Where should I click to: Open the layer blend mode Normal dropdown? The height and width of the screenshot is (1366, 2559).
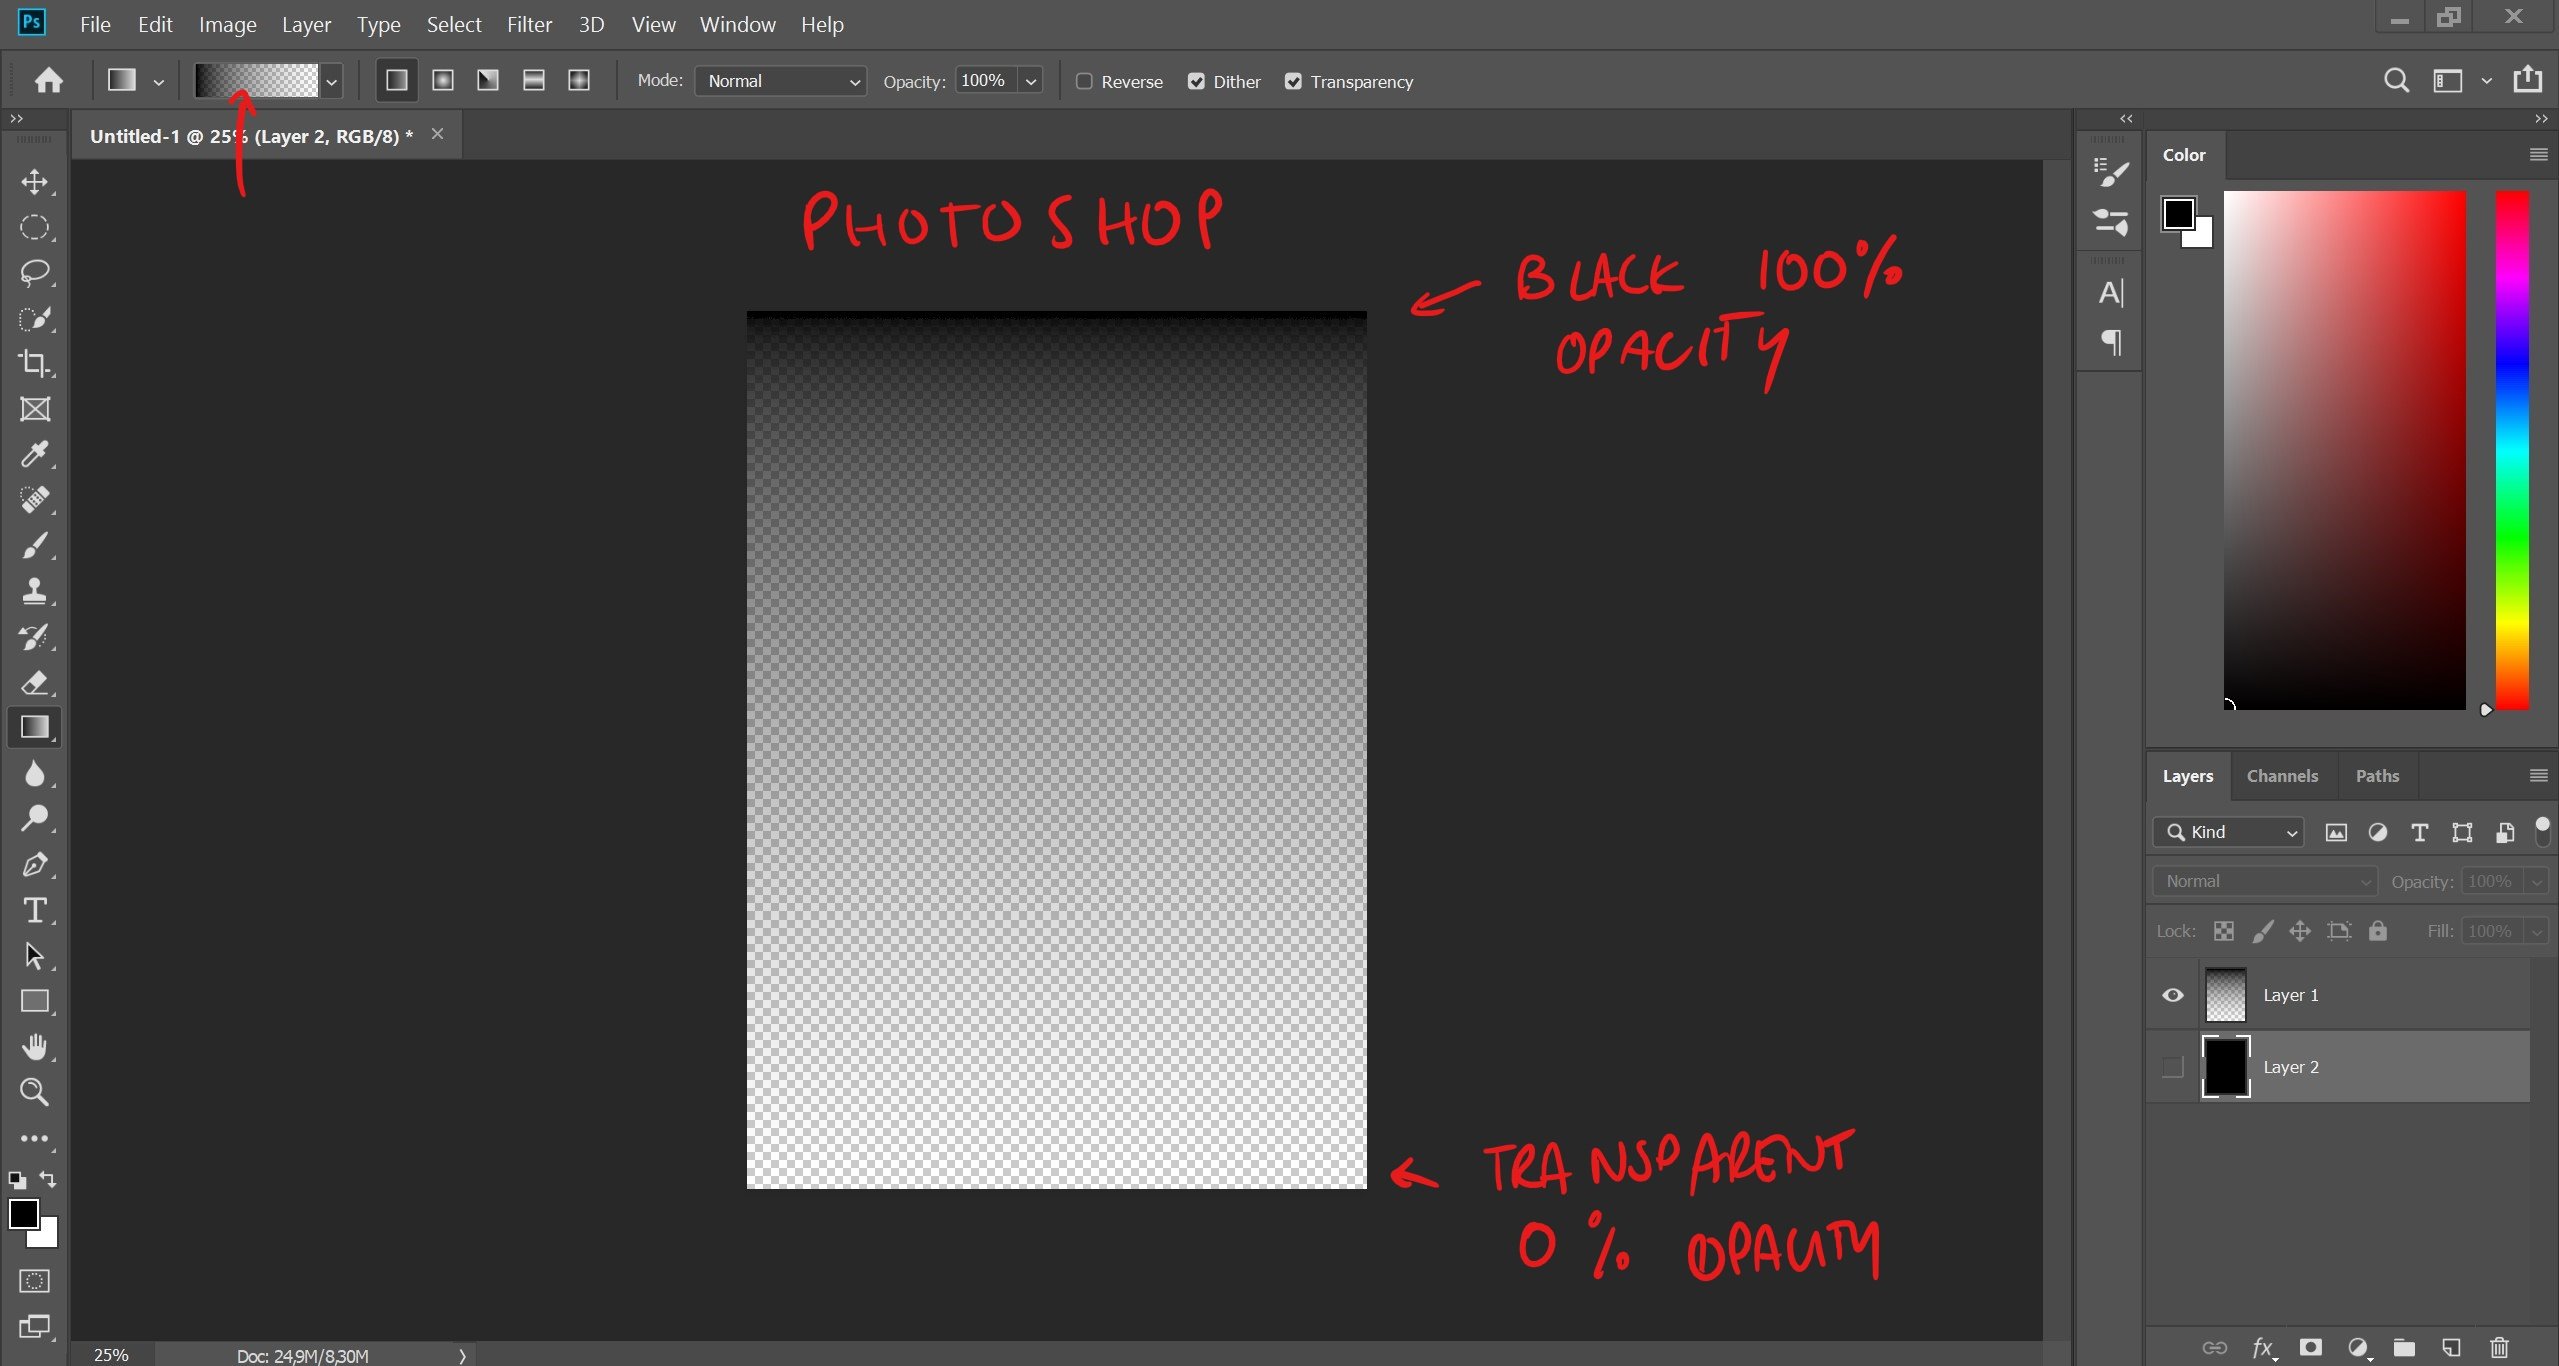pyautogui.click(x=2265, y=881)
